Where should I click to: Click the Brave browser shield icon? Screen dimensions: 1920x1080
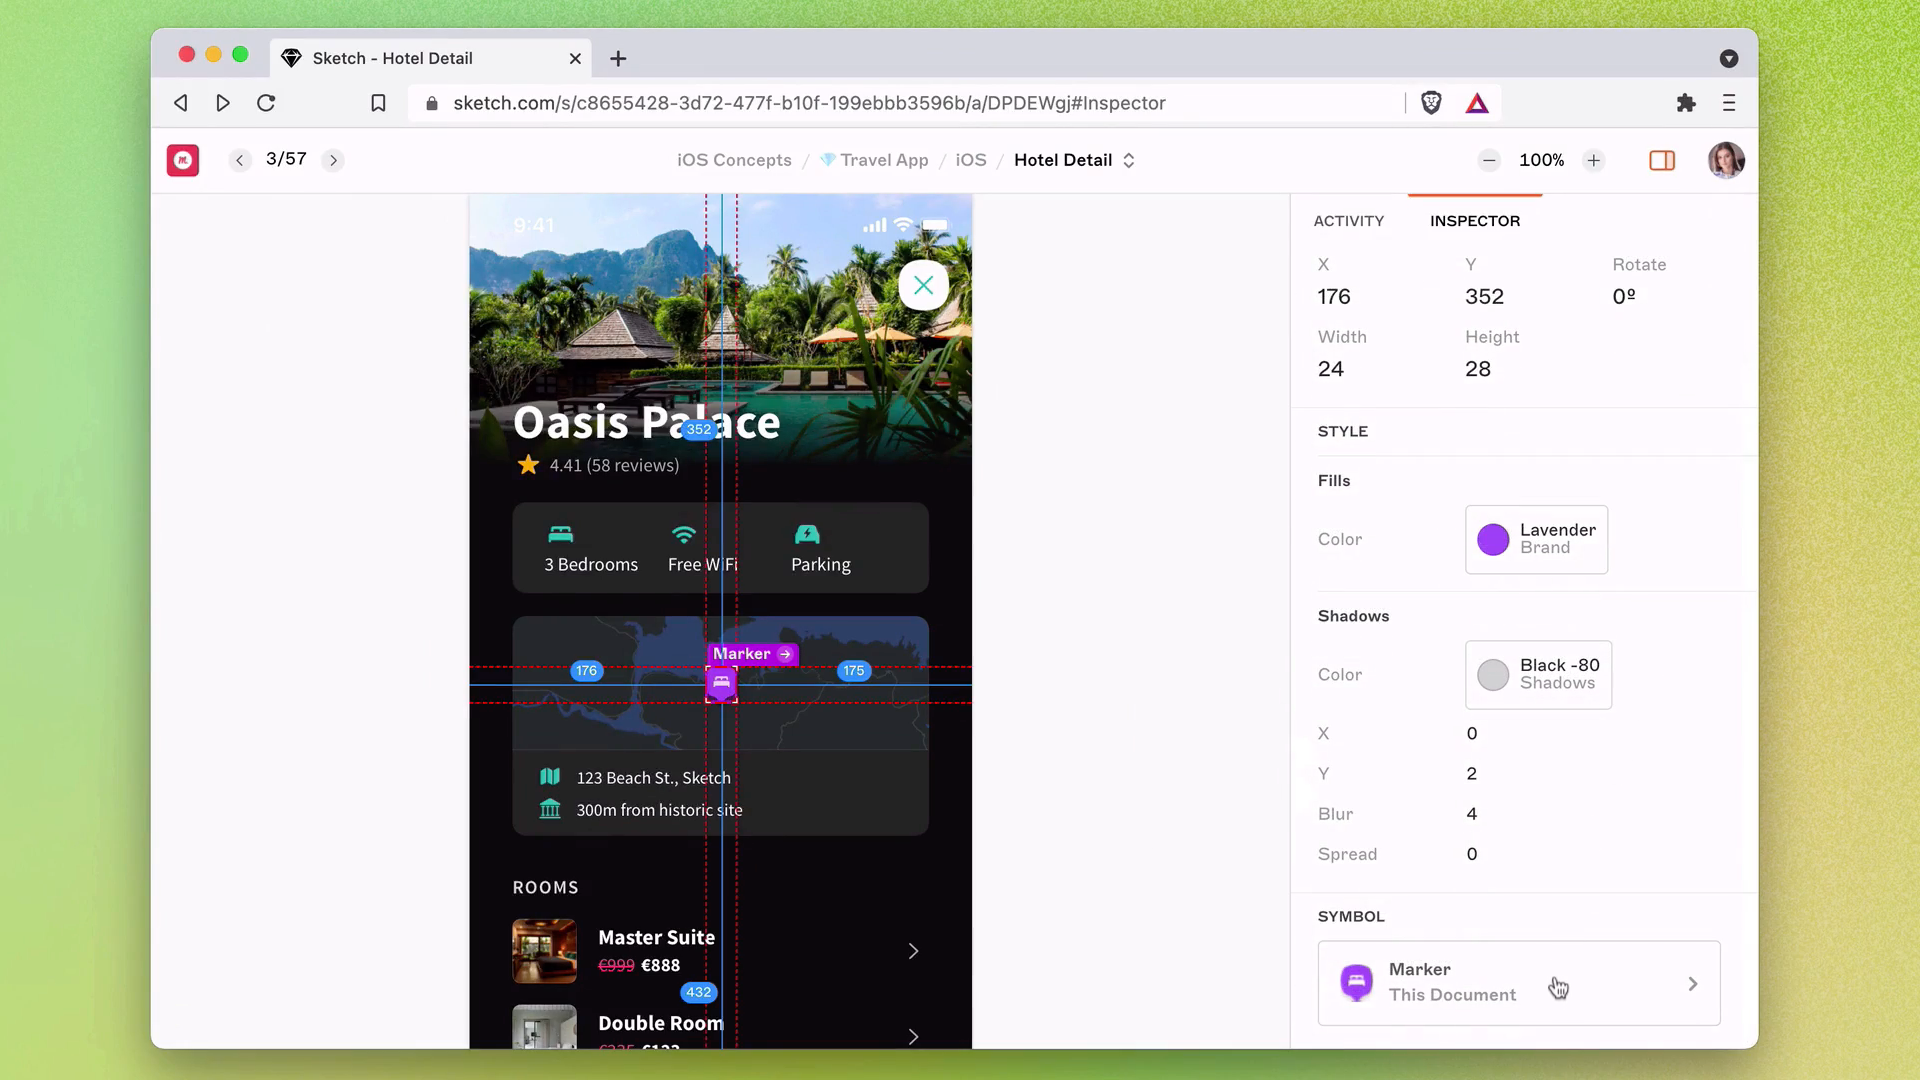click(1431, 103)
